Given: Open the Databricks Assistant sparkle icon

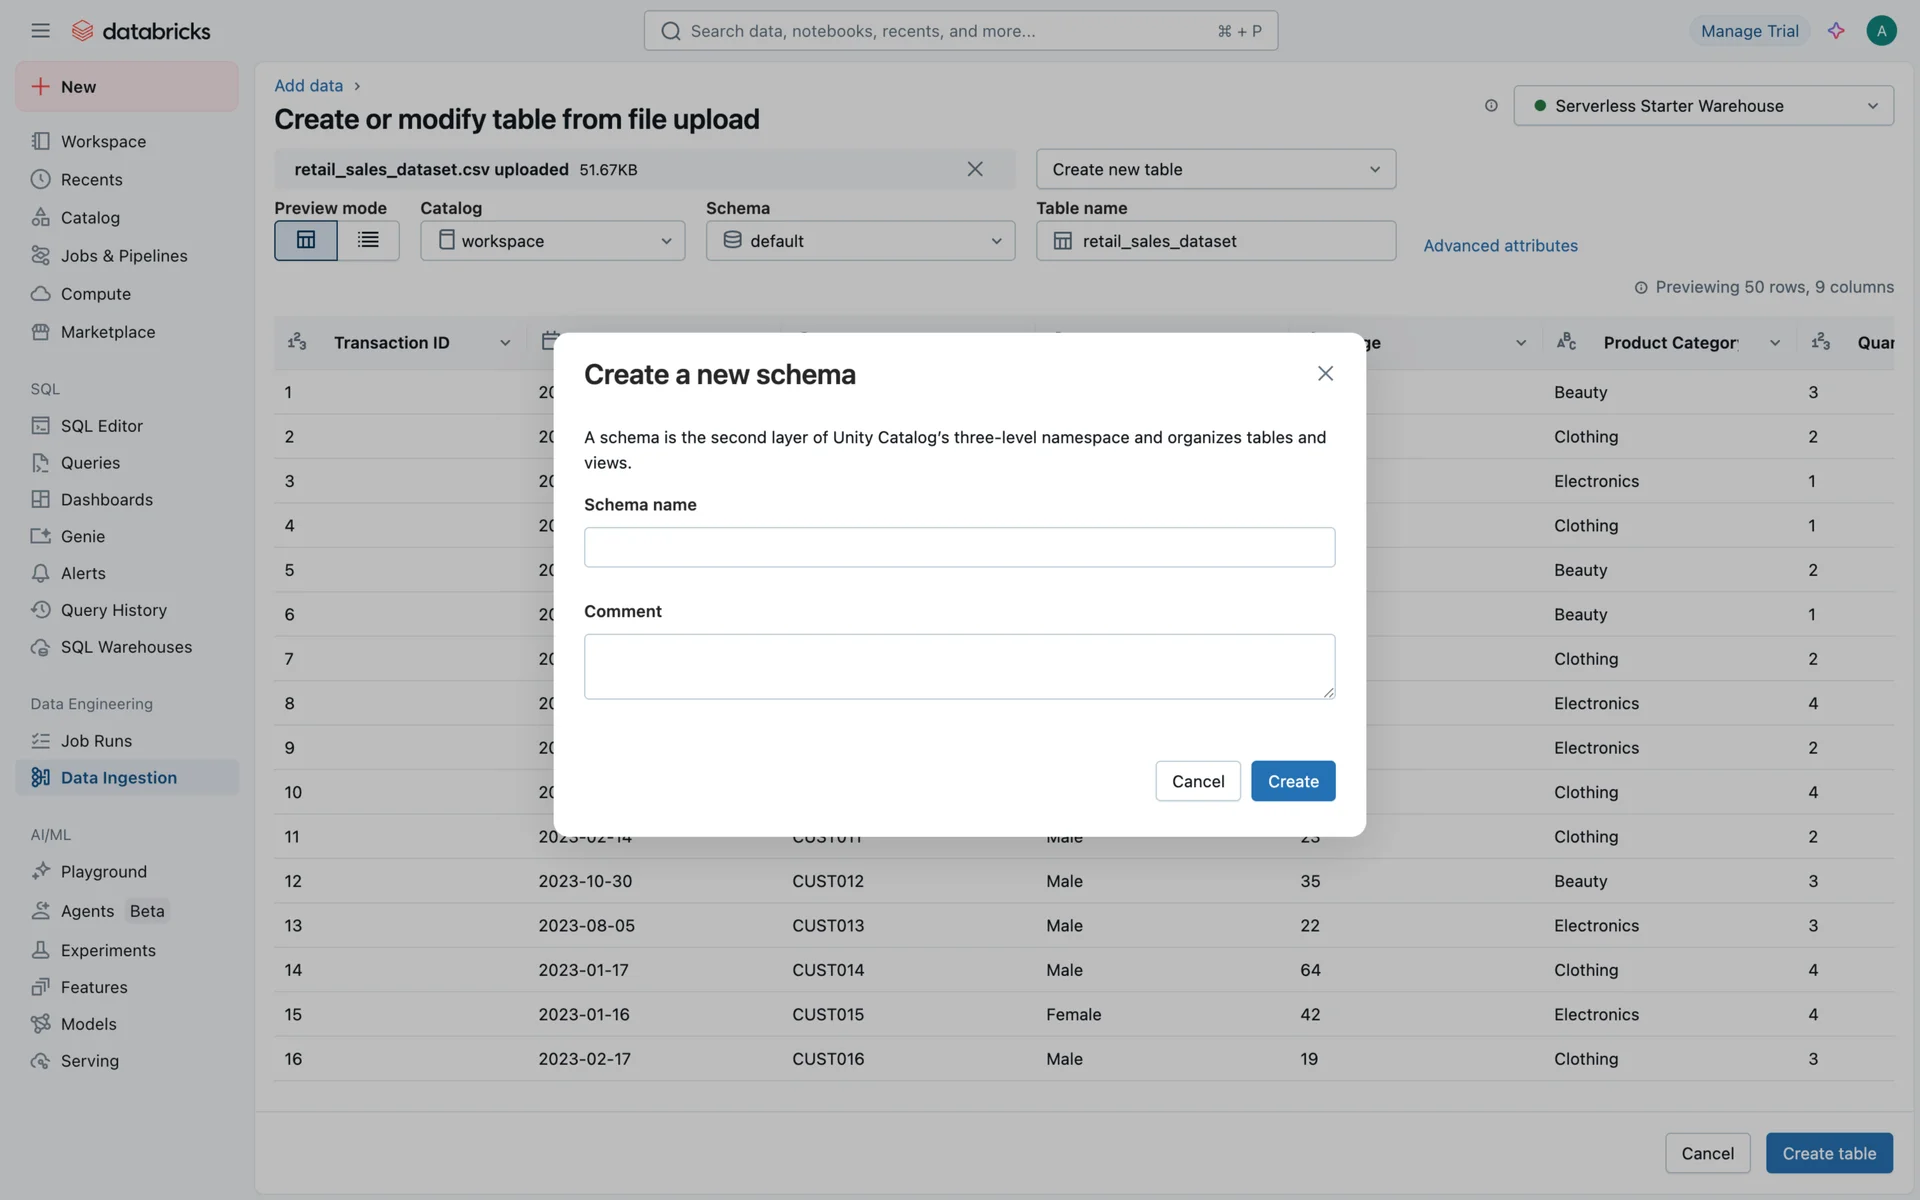Looking at the screenshot, I should coord(1836,31).
